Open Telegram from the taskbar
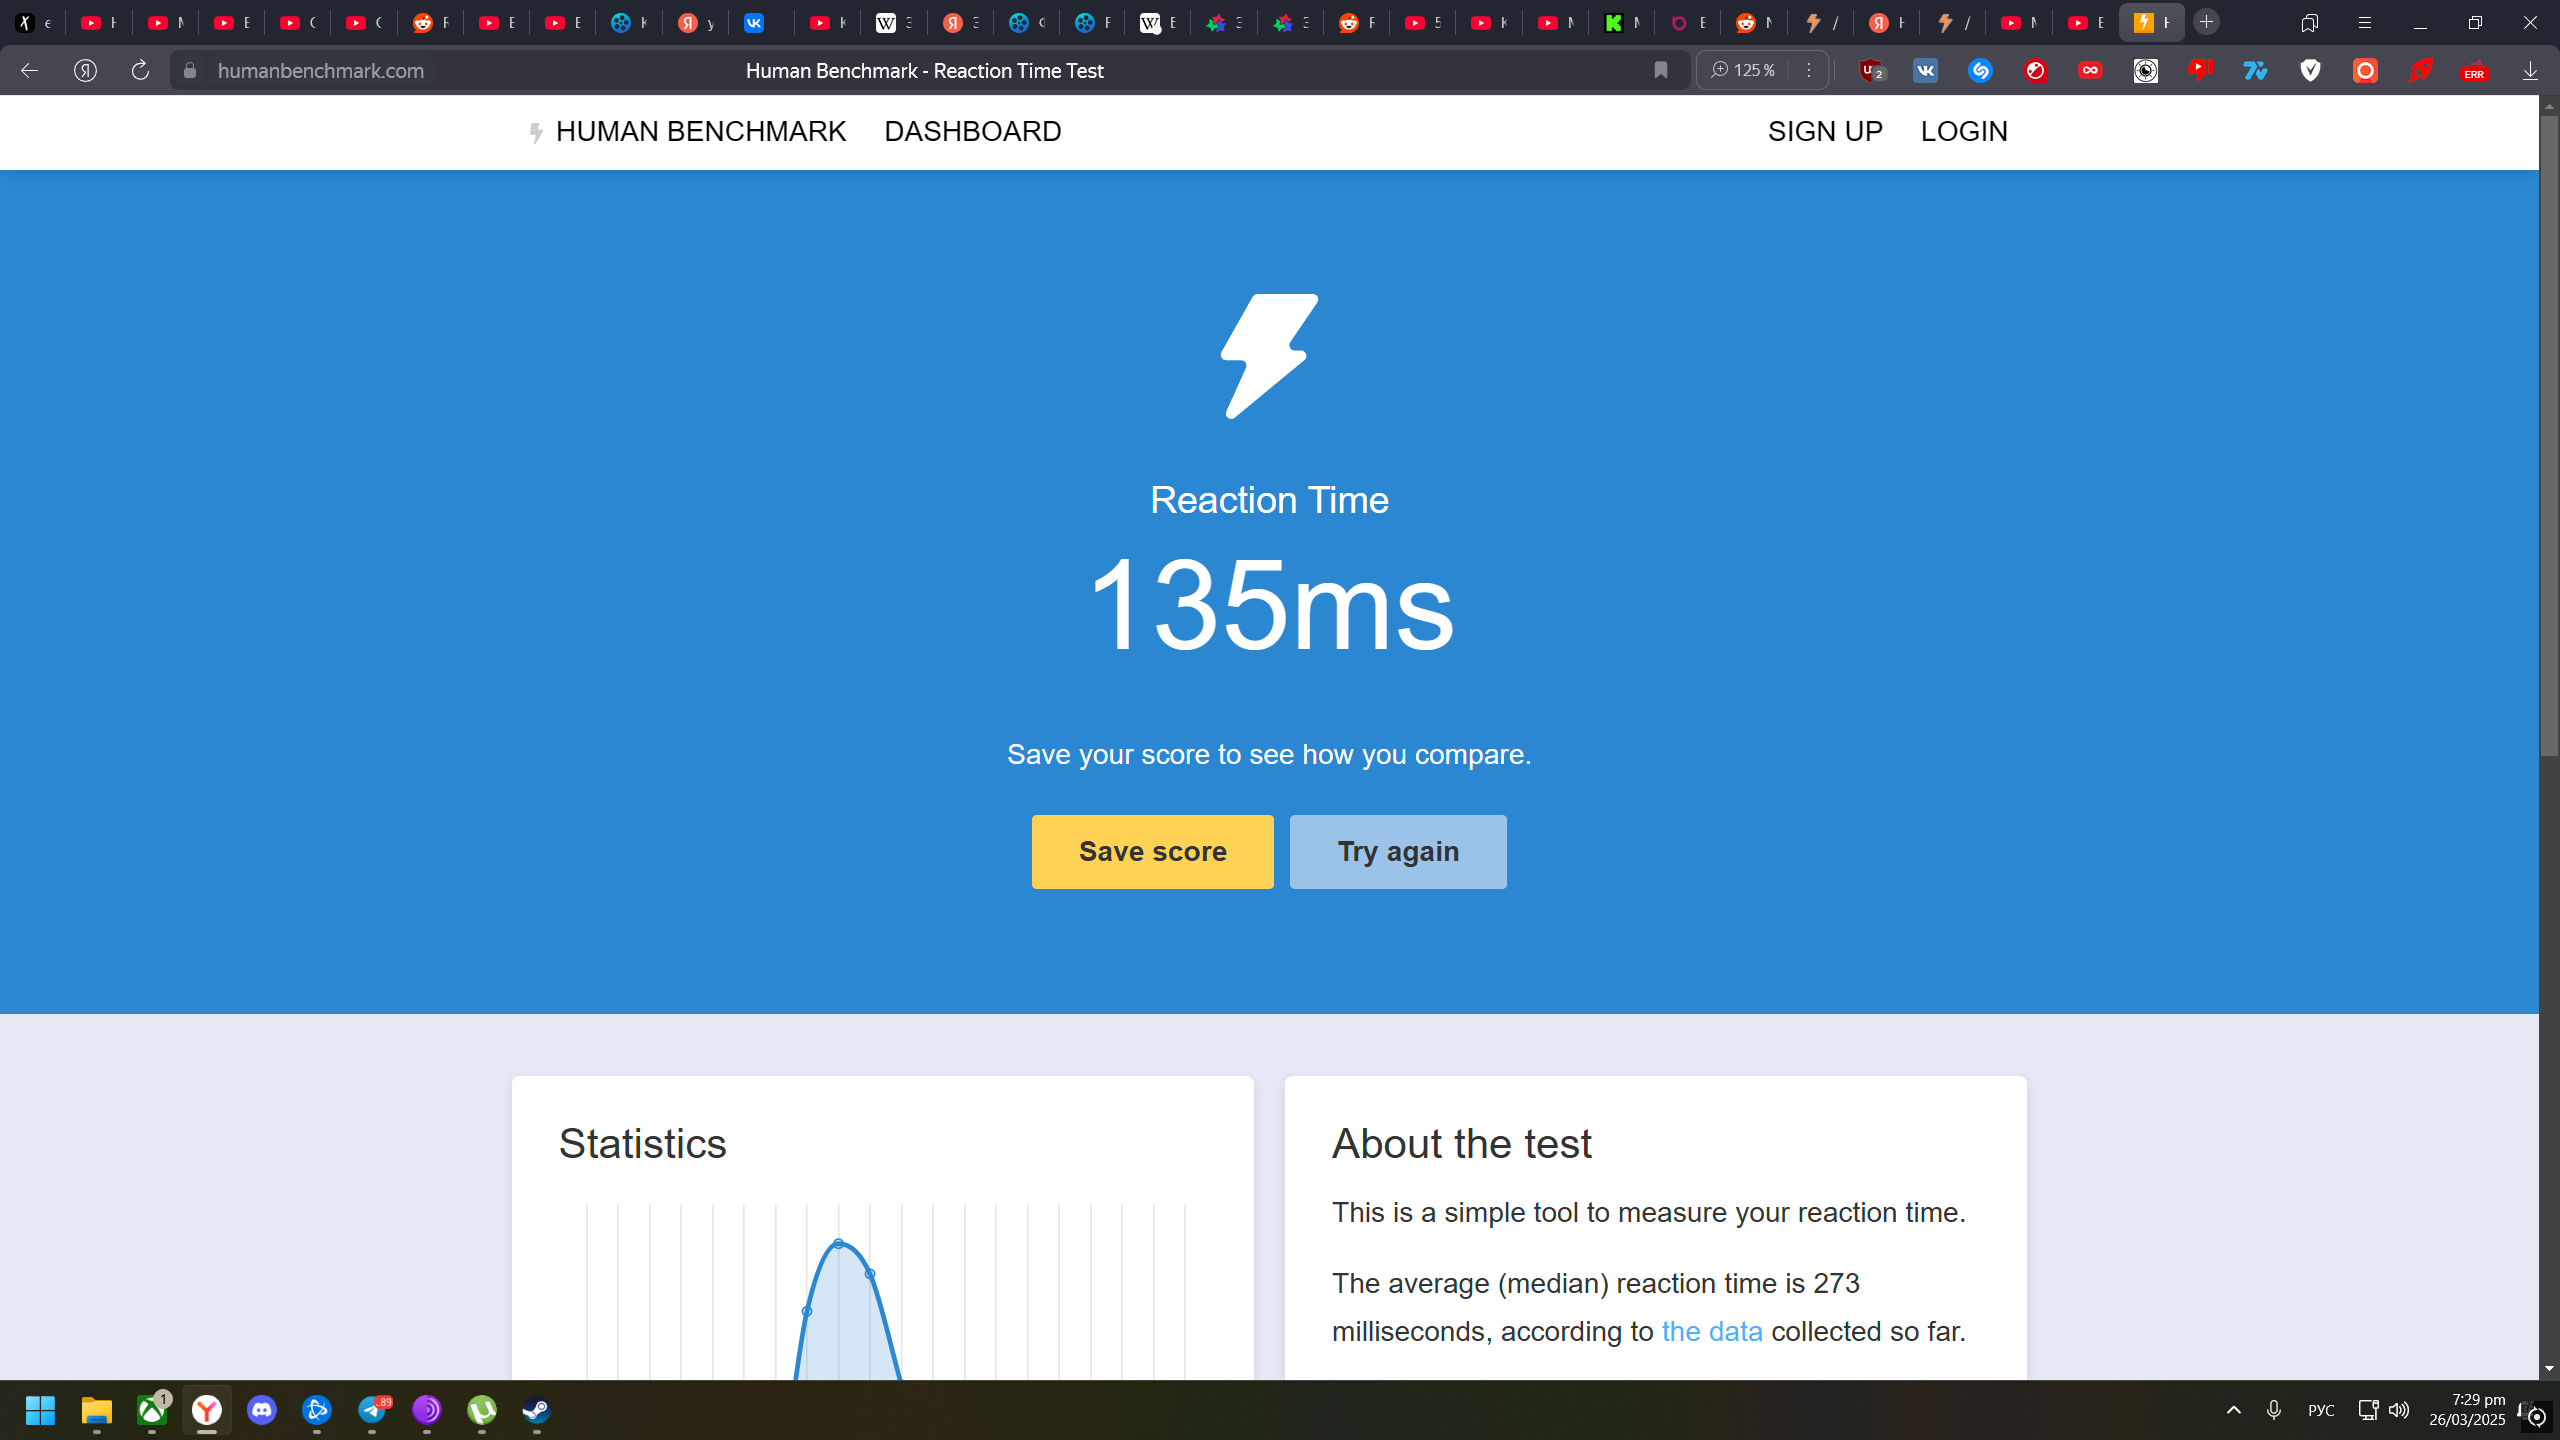2560x1440 pixels. coord(372,1410)
